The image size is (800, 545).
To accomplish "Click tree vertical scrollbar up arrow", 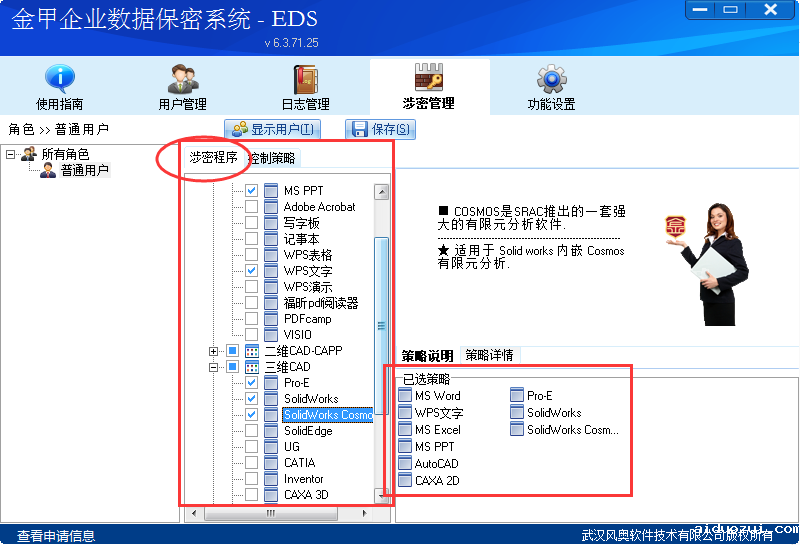I will (382, 191).
